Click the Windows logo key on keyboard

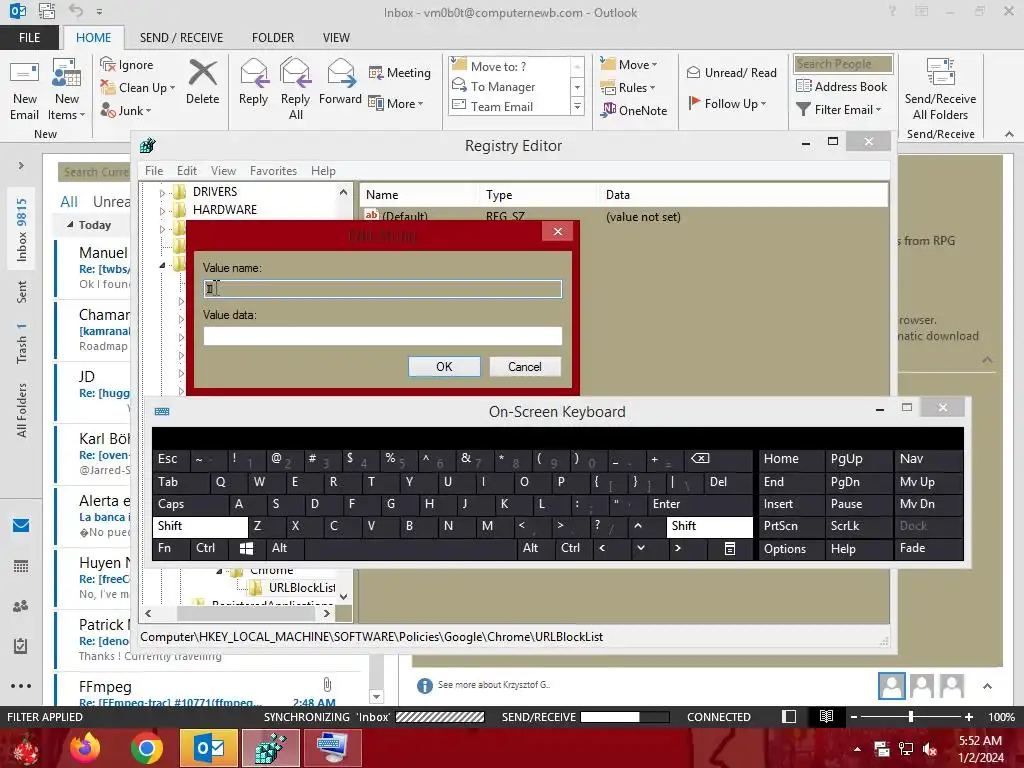click(x=246, y=549)
